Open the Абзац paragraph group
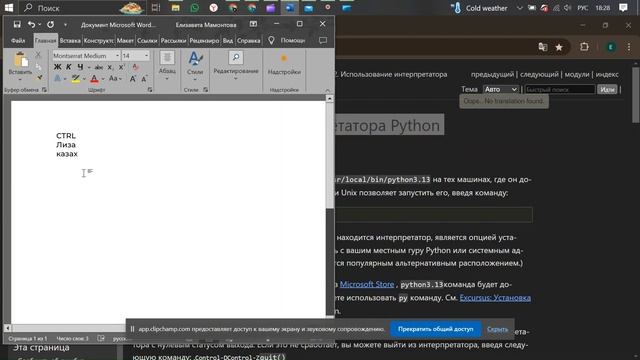 167,65
